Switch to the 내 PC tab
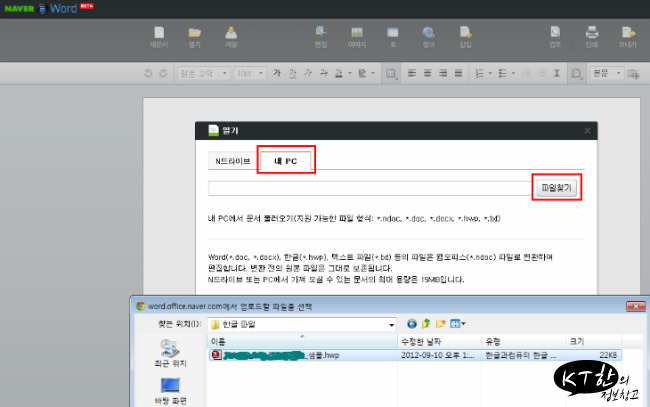This screenshot has height=407, width=650. click(286, 161)
